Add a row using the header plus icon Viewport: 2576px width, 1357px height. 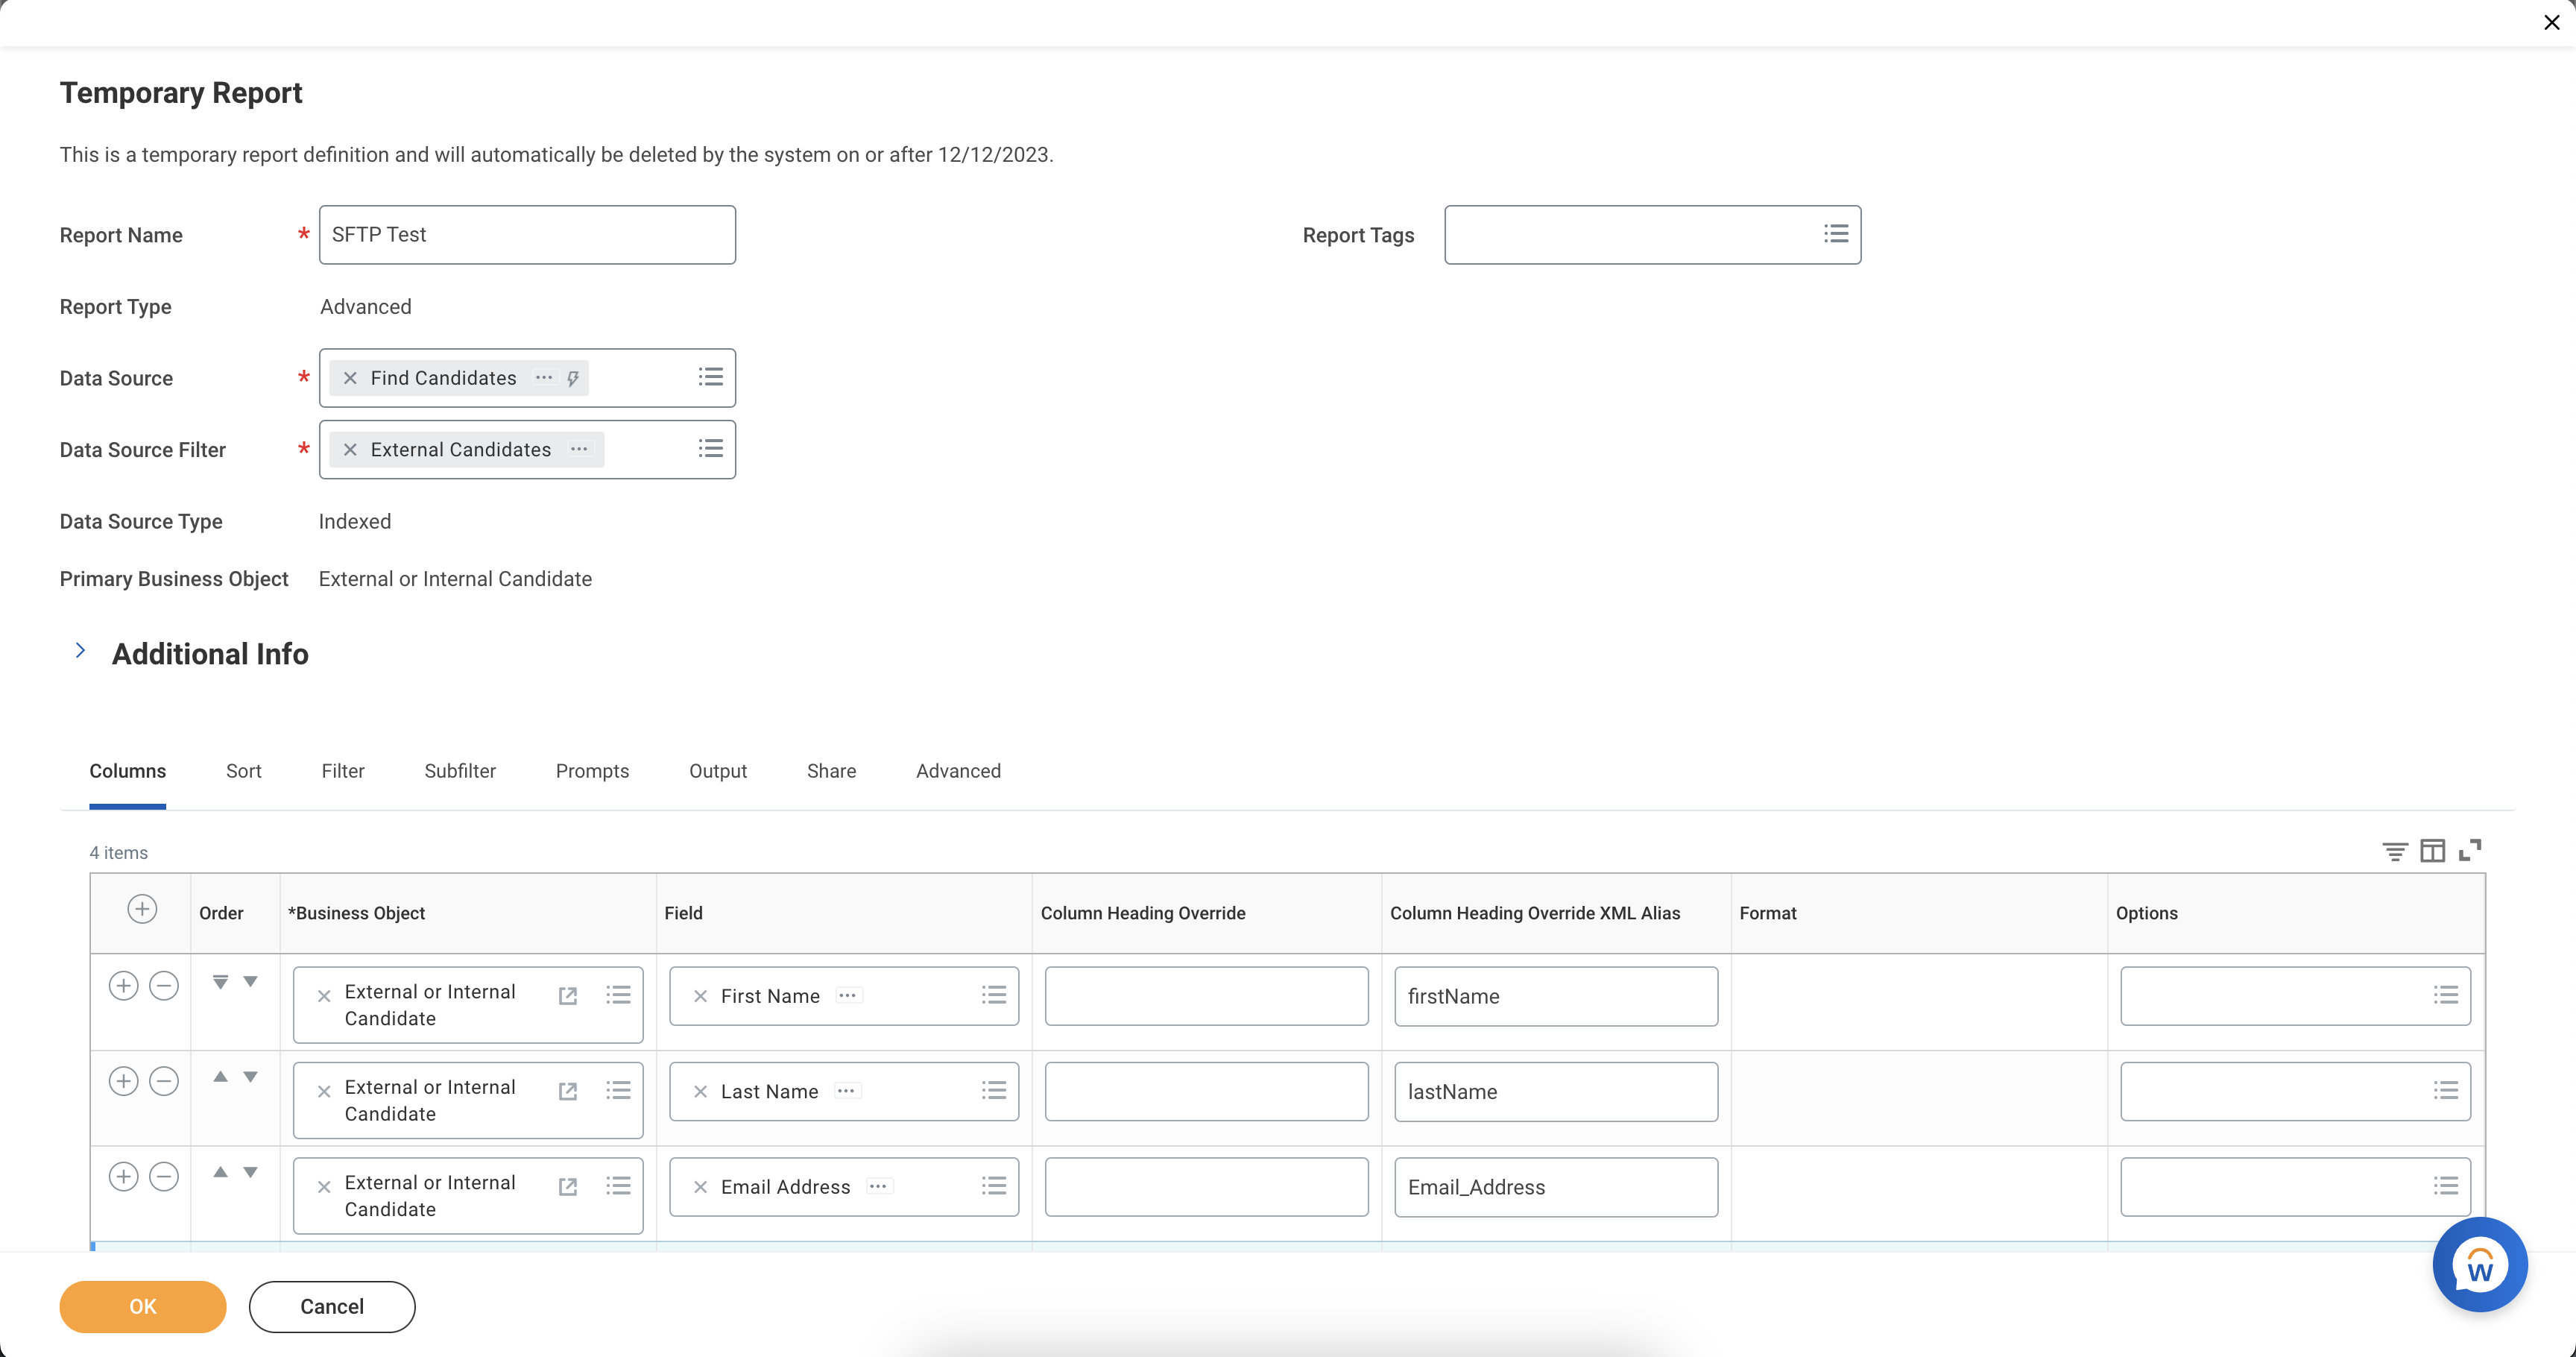[142, 909]
